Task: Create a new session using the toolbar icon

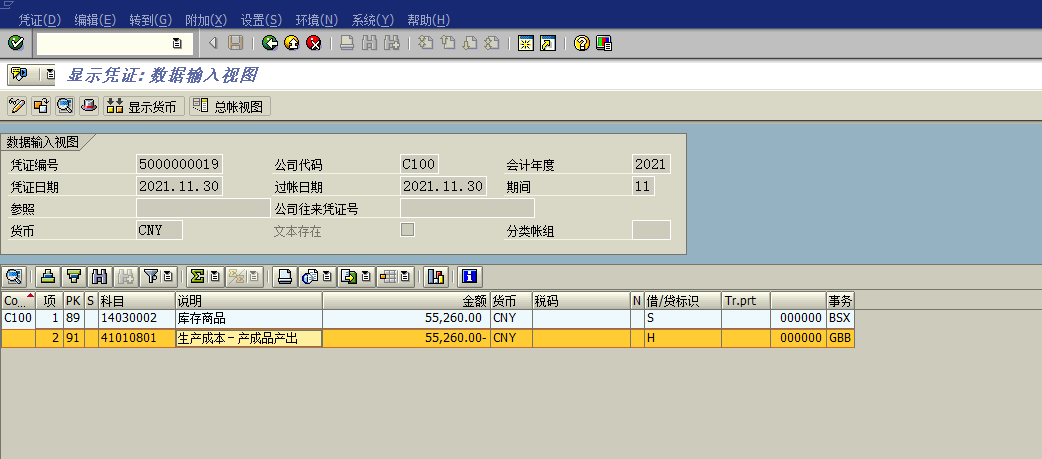Action: (526, 43)
